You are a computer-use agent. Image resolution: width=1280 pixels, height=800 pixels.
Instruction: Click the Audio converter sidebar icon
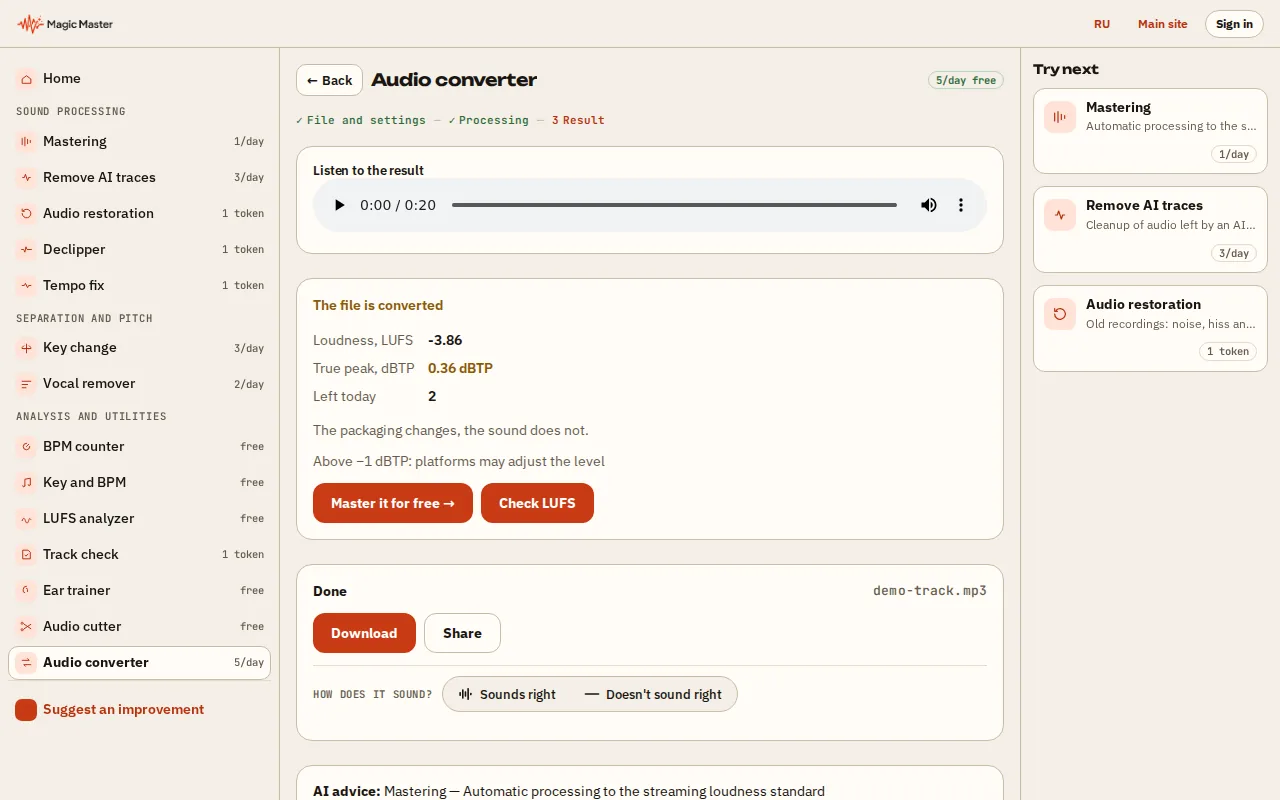click(x=26, y=662)
